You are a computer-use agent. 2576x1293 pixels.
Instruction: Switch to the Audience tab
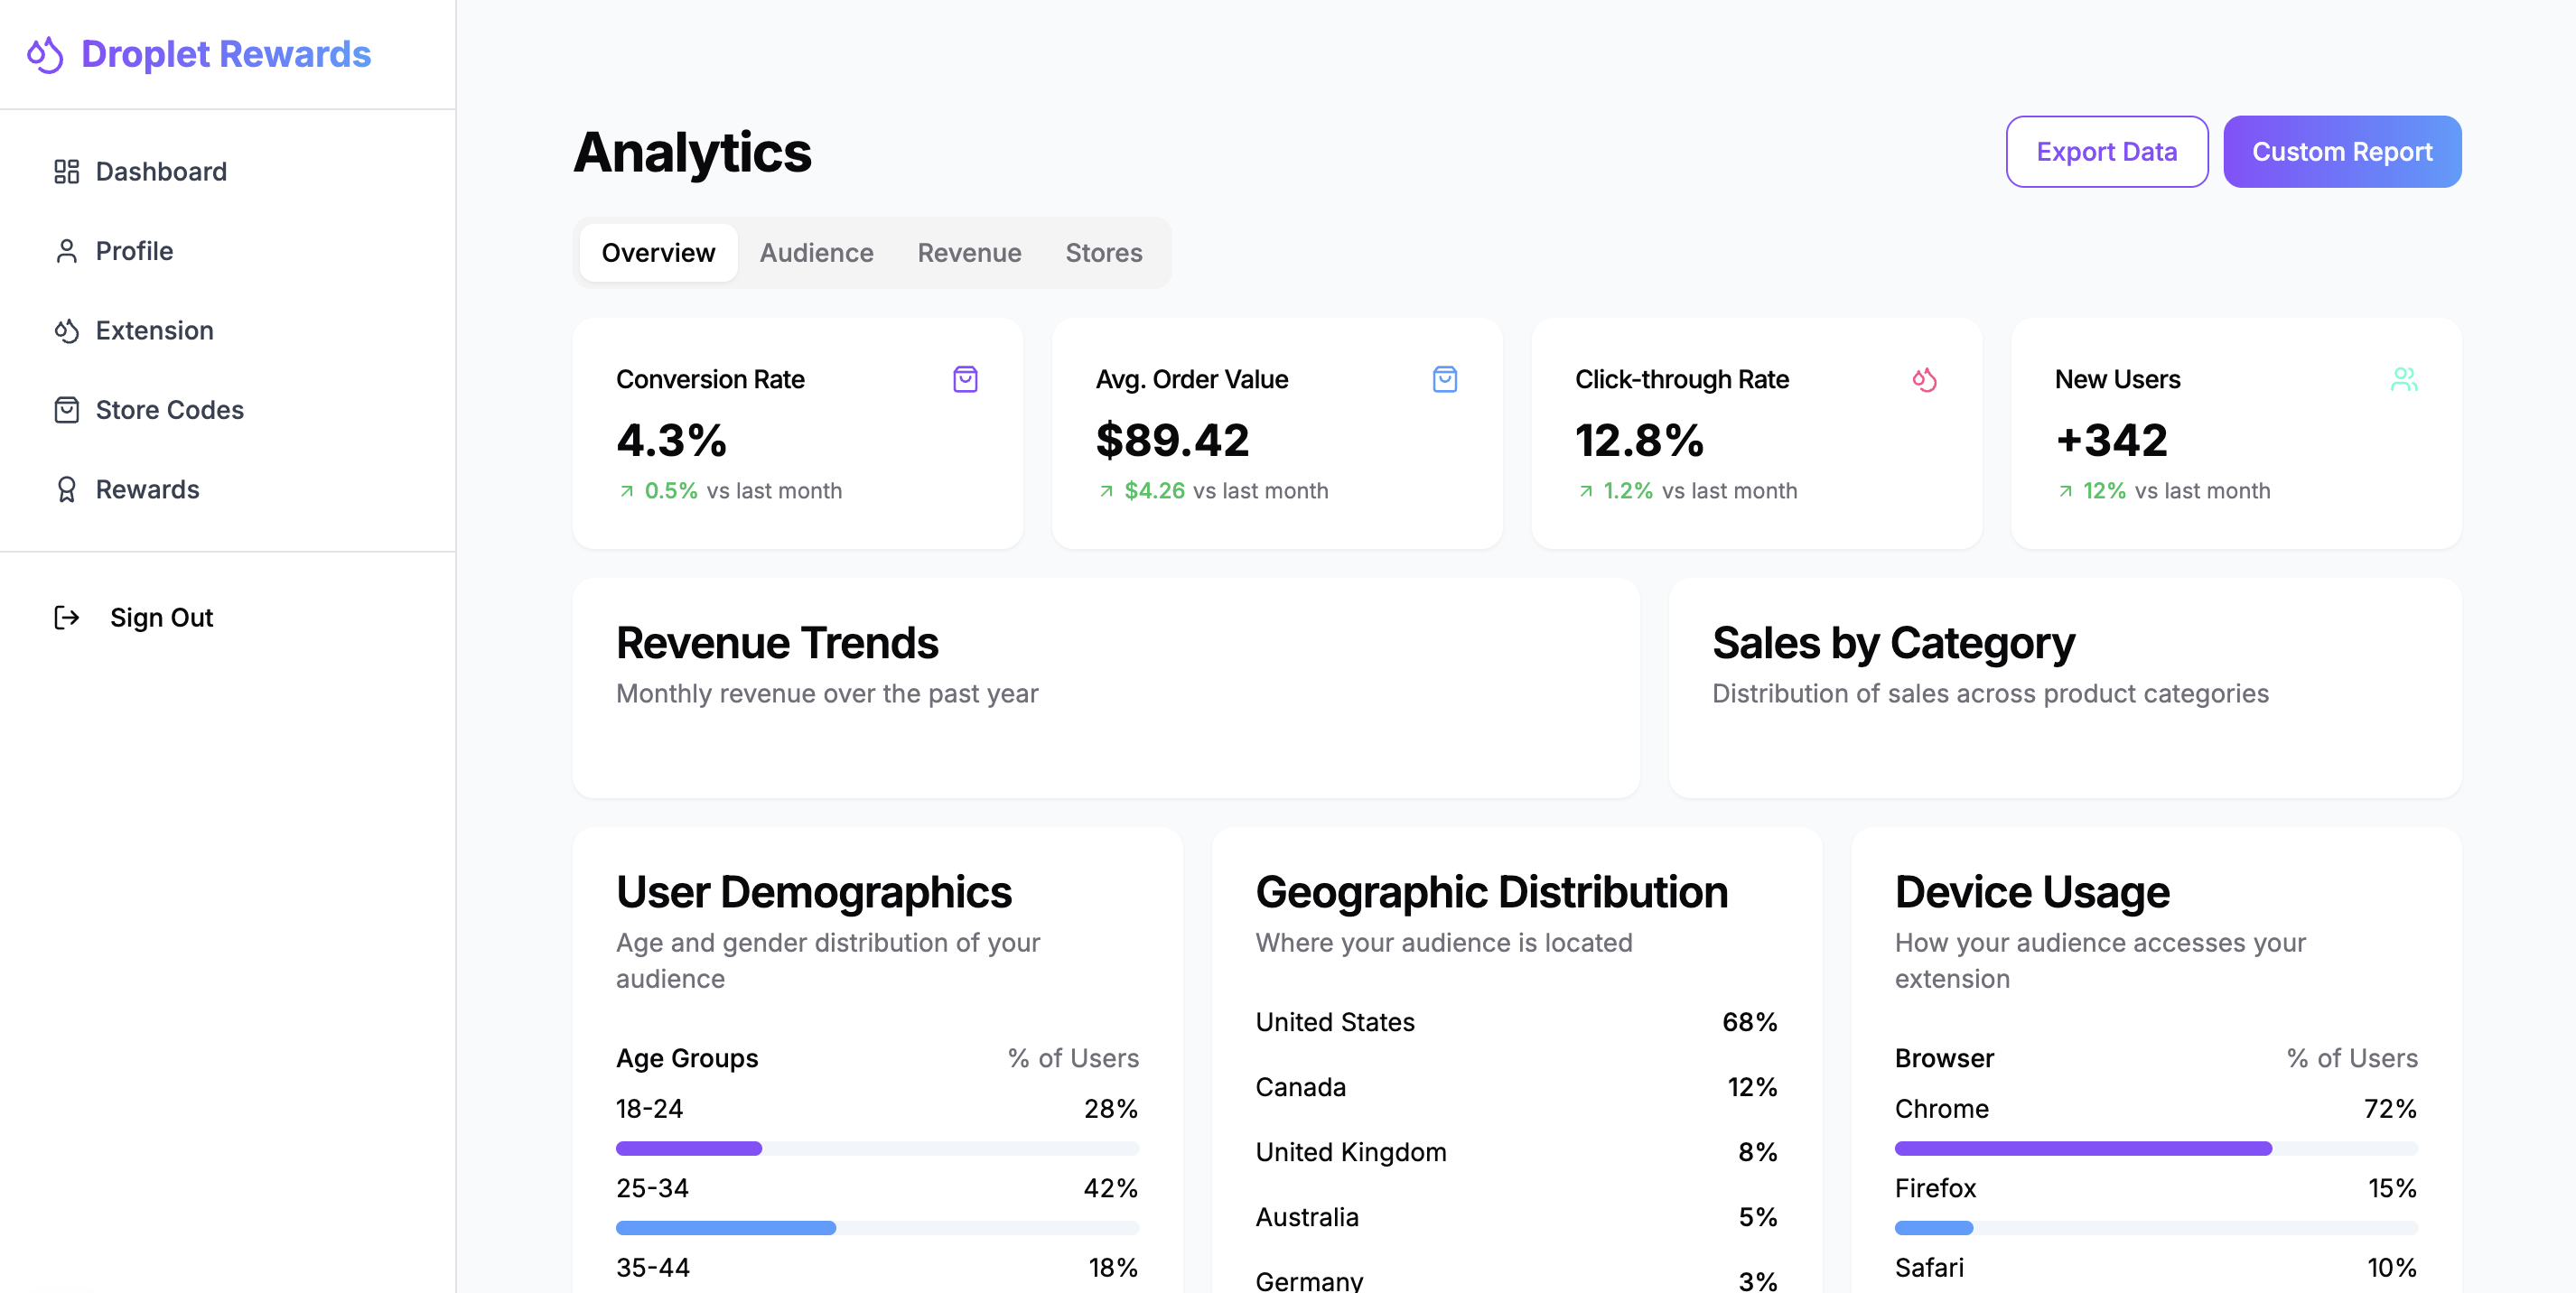pos(816,253)
